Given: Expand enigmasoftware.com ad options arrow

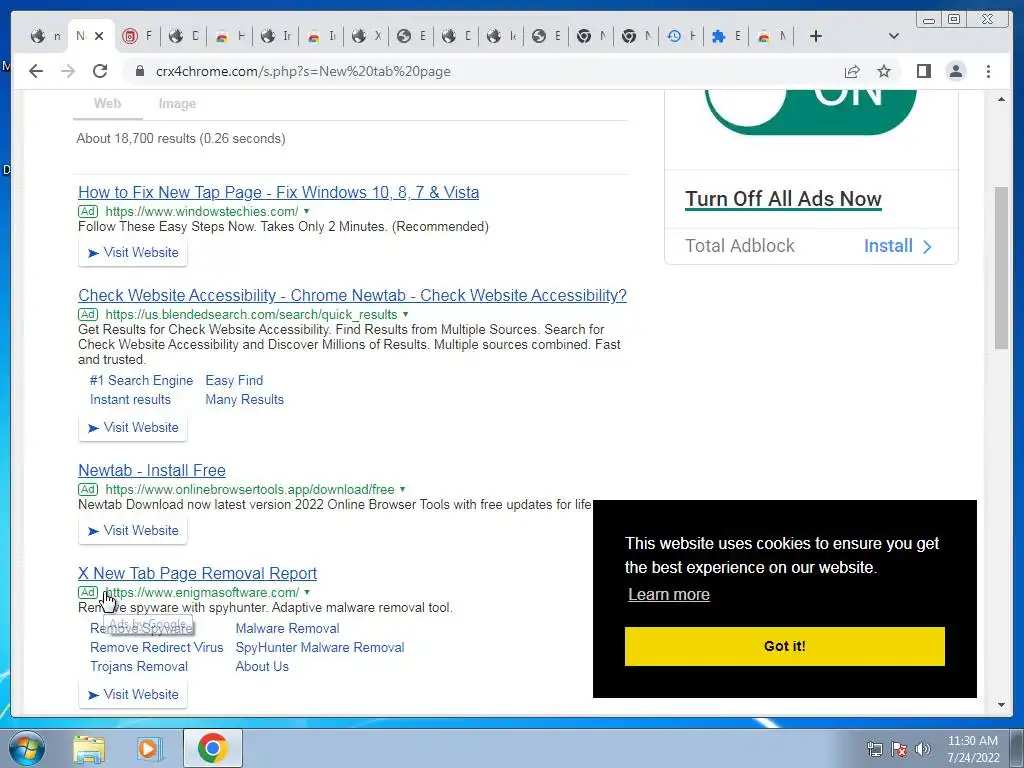Looking at the screenshot, I should (307, 592).
